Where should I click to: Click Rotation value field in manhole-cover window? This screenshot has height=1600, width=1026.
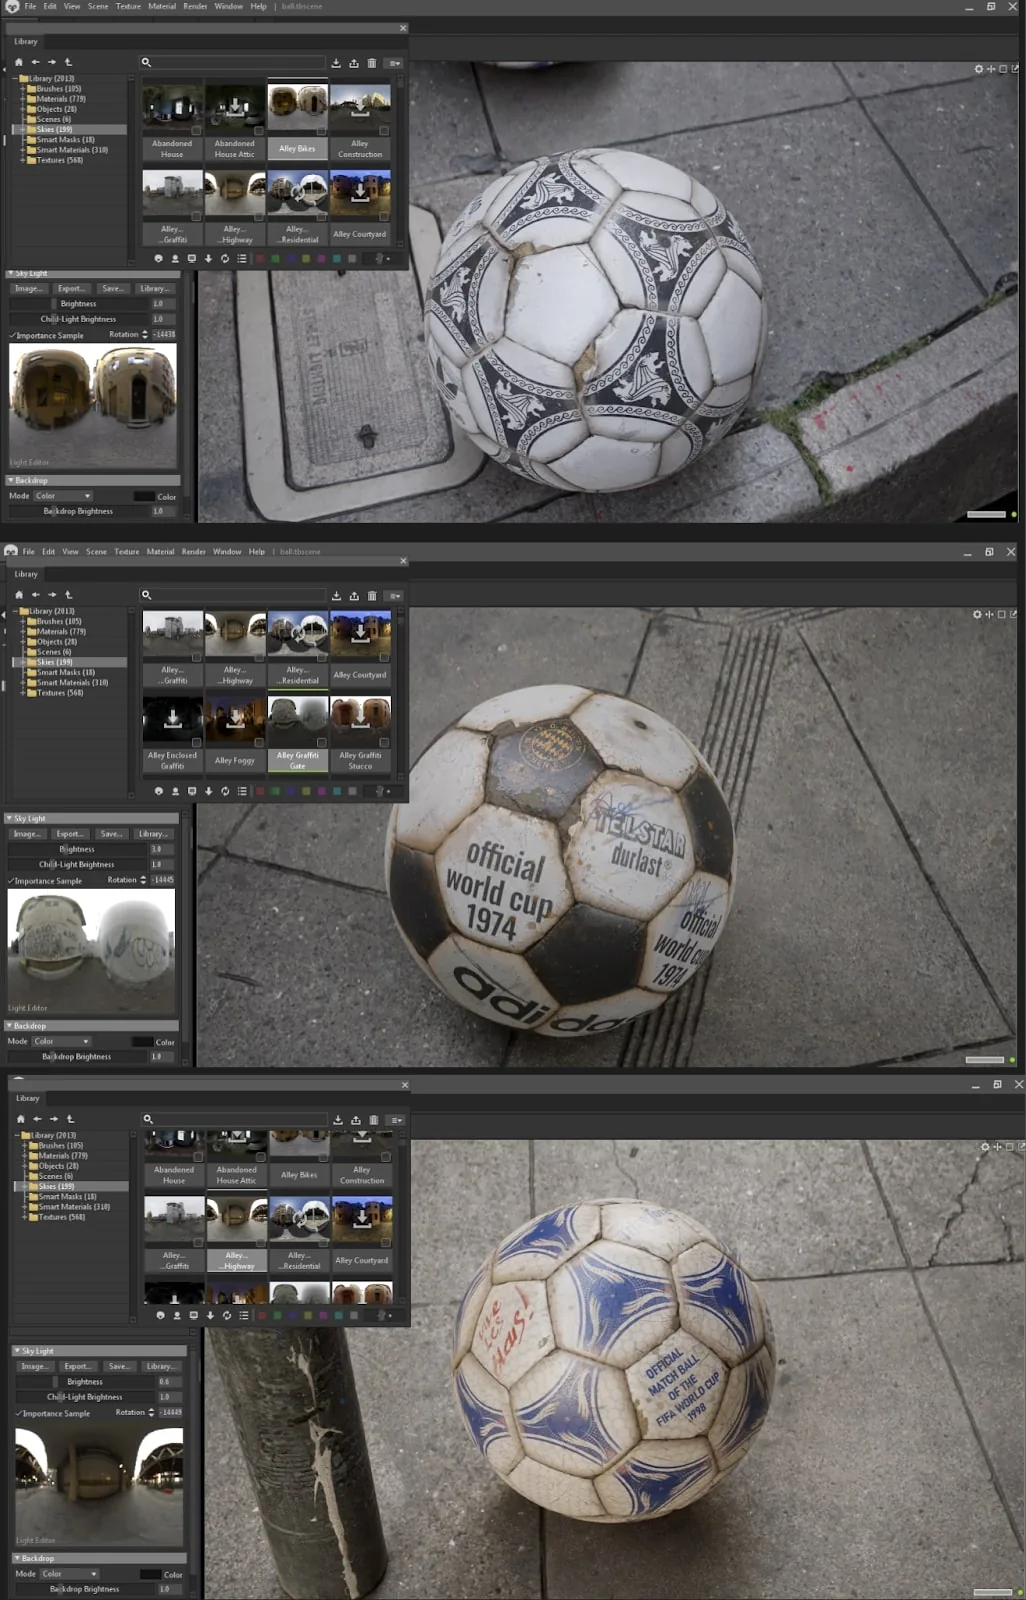tap(165, 335)
